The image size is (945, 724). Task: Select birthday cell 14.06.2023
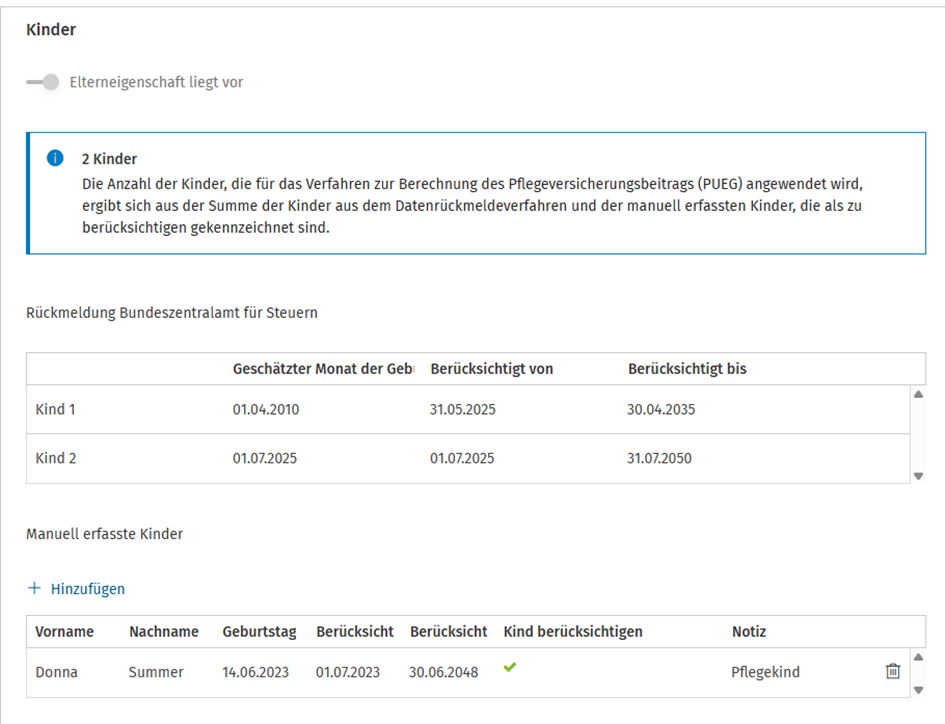[256, 672]
